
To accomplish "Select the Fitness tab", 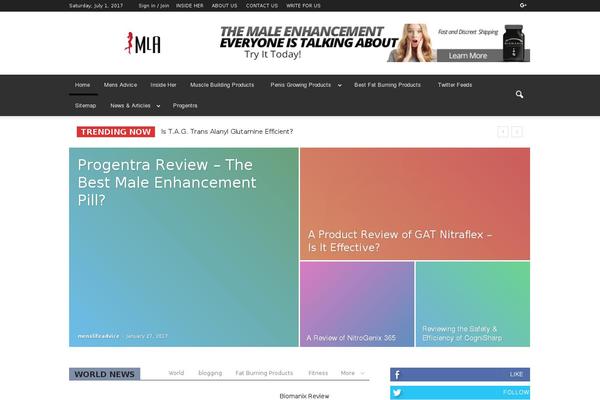I will [x=318, y=373].
